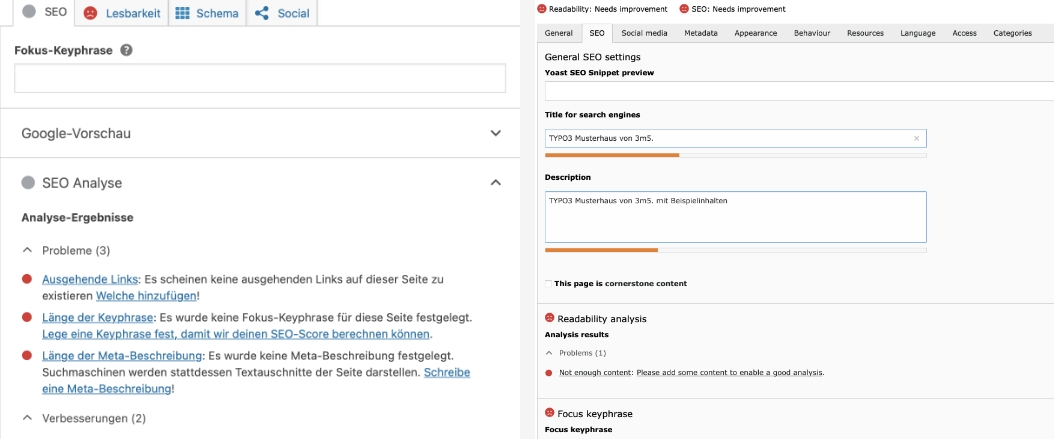Click the red bullet next to Länge der Keyphrase

click(x=27, y=317)
